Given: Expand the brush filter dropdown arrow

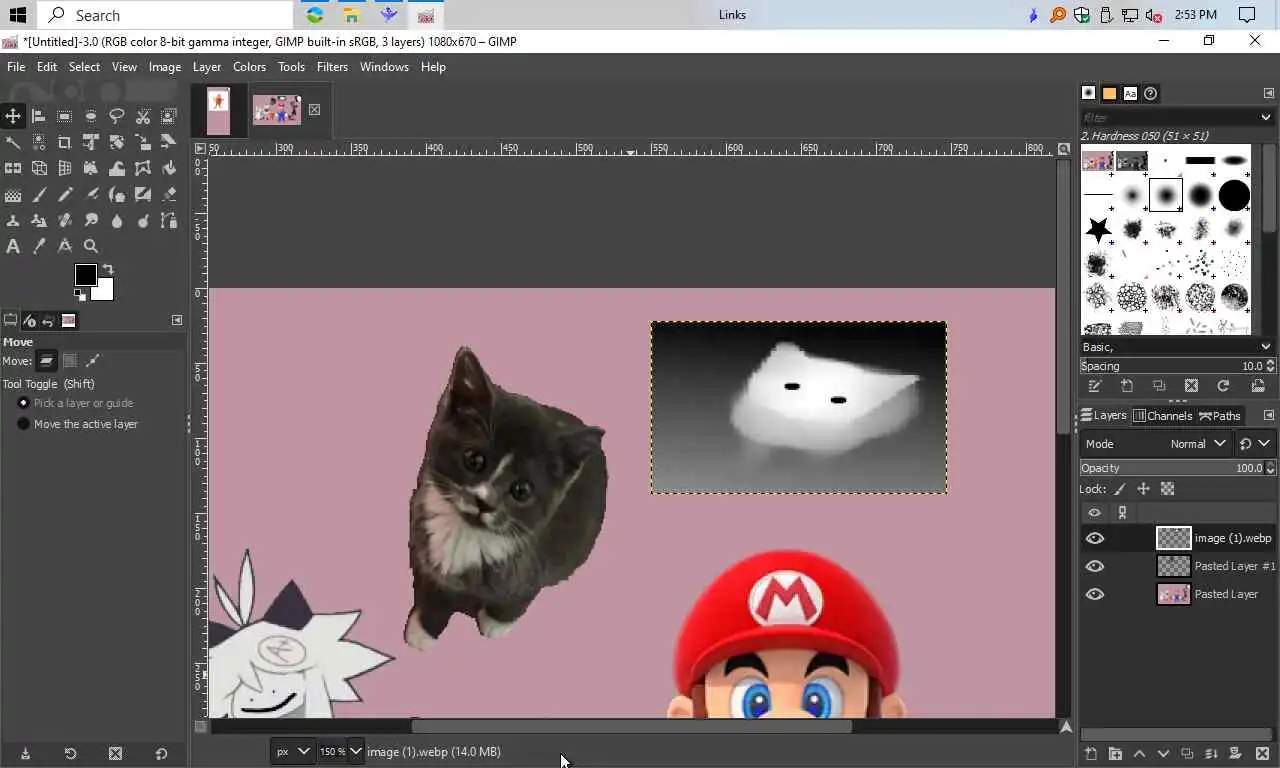Looking at the screenshot, I should point(1266,118).
